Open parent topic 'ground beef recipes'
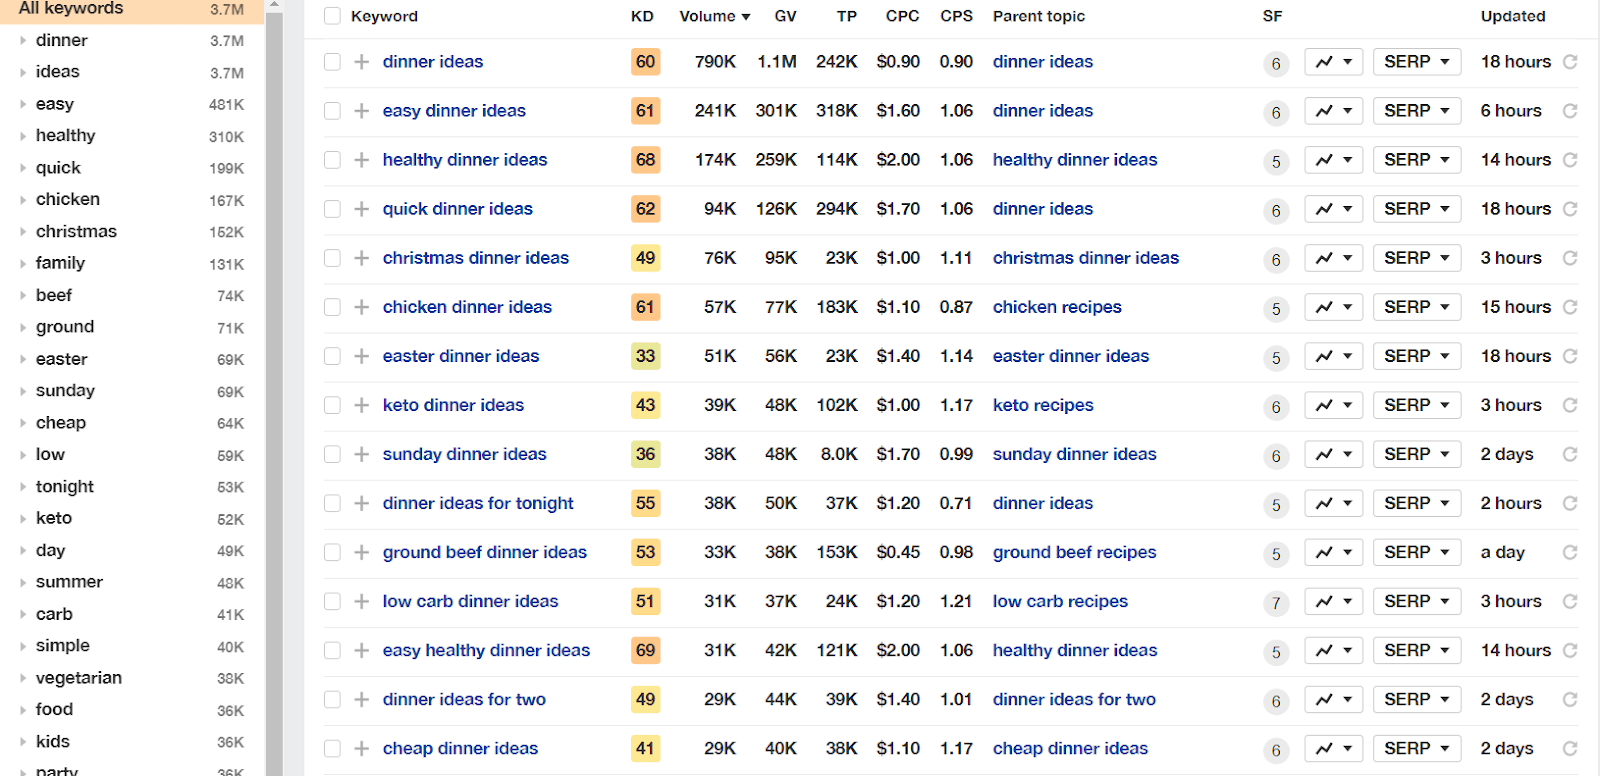The image size is (1600, 776). (x=1074, y=552)
